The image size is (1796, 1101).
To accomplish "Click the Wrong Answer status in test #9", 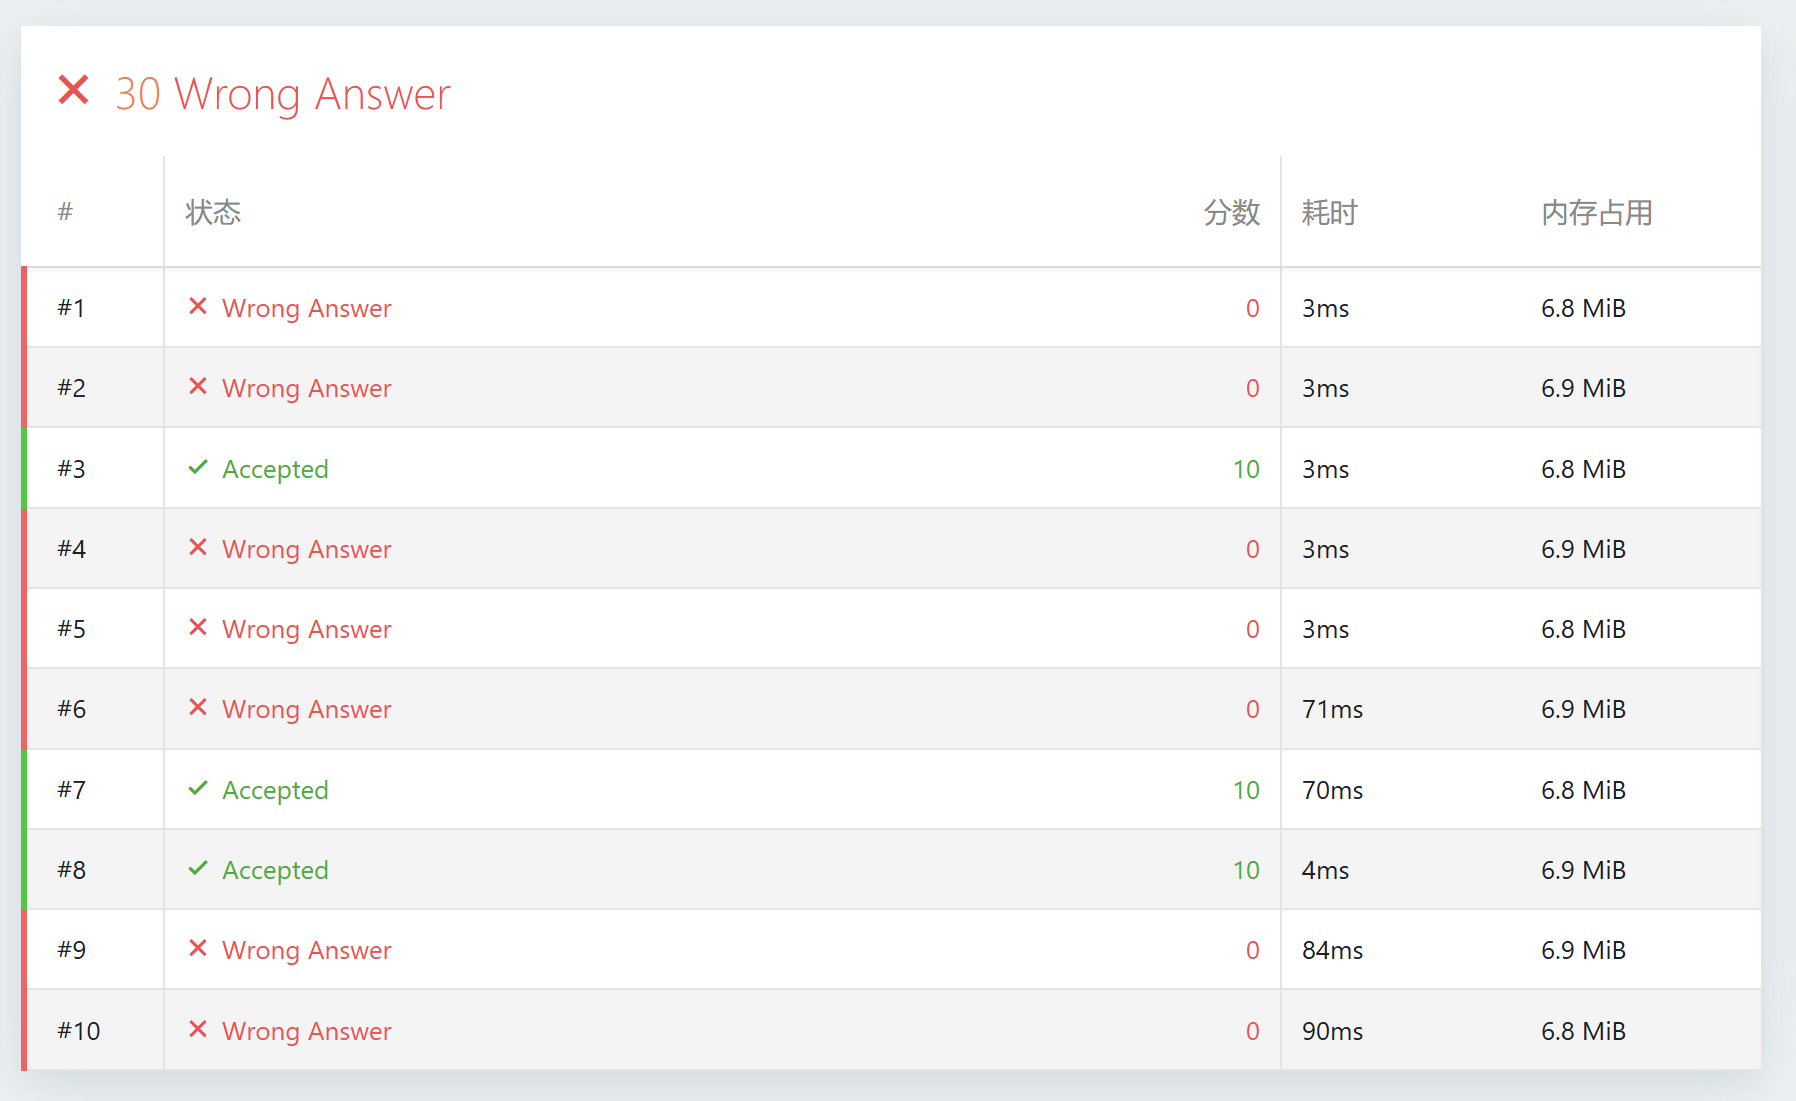I will tap(306, 950).
